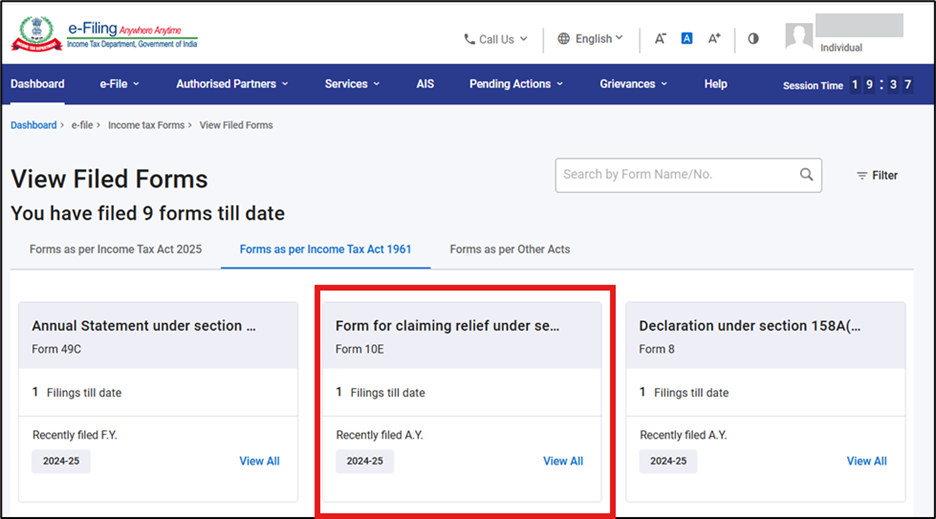Switch to Forms as per Income Tax Act 2025 tab
The image size is (936, 519).
[115, 249]
